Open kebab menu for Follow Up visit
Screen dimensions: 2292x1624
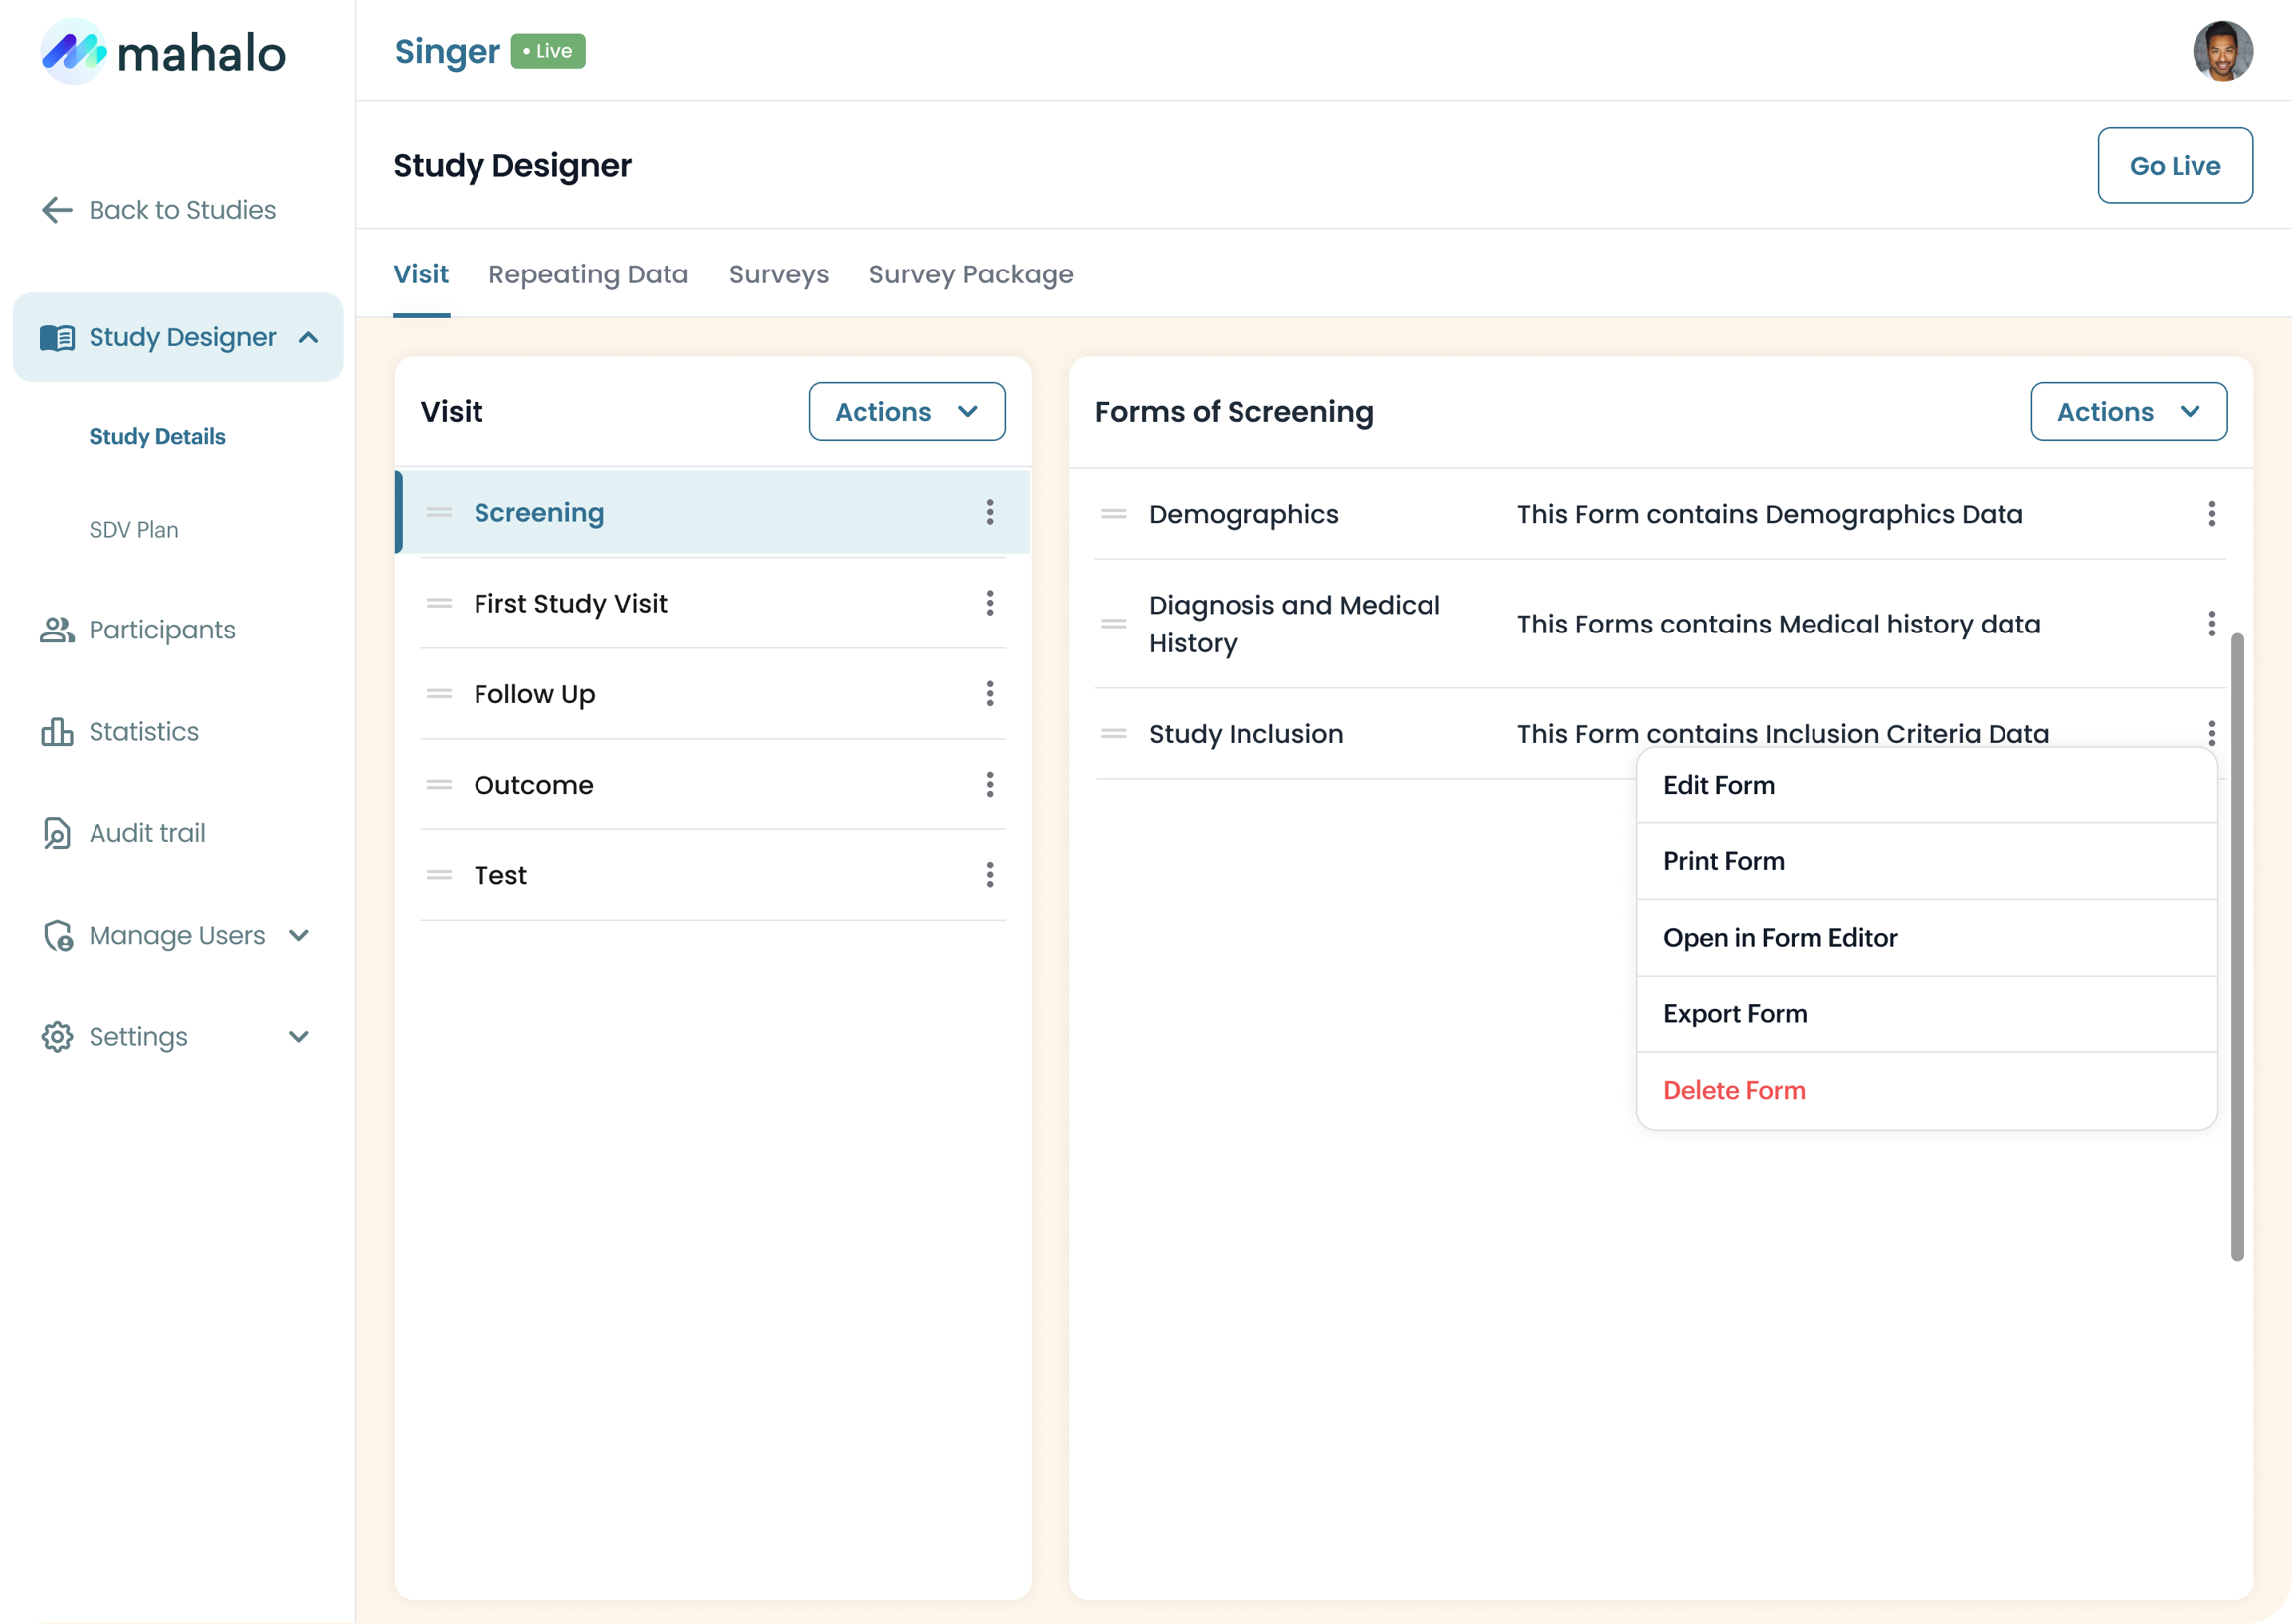(x=989, y=694)
